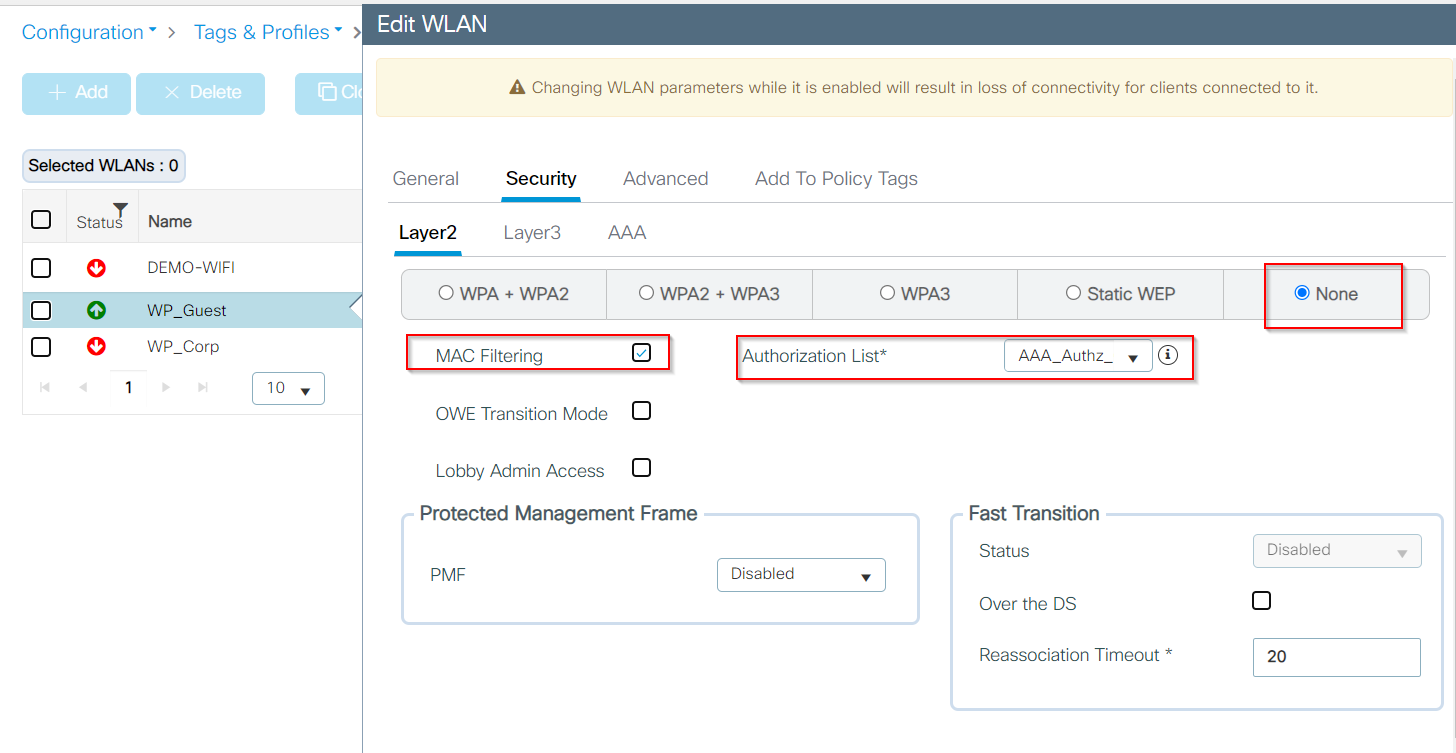Click the Name column header
The image size is (1456, 753).
[170, 222]
